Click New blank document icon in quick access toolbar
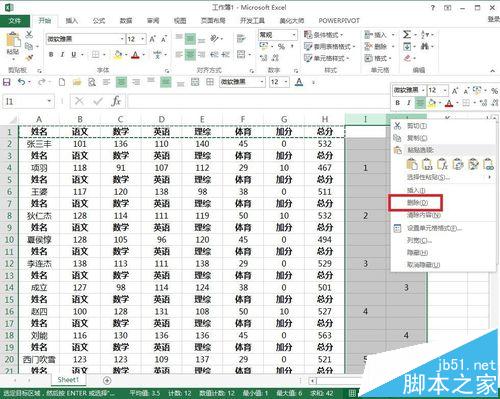The image size is (500, 399). click(x=62, y=82)
